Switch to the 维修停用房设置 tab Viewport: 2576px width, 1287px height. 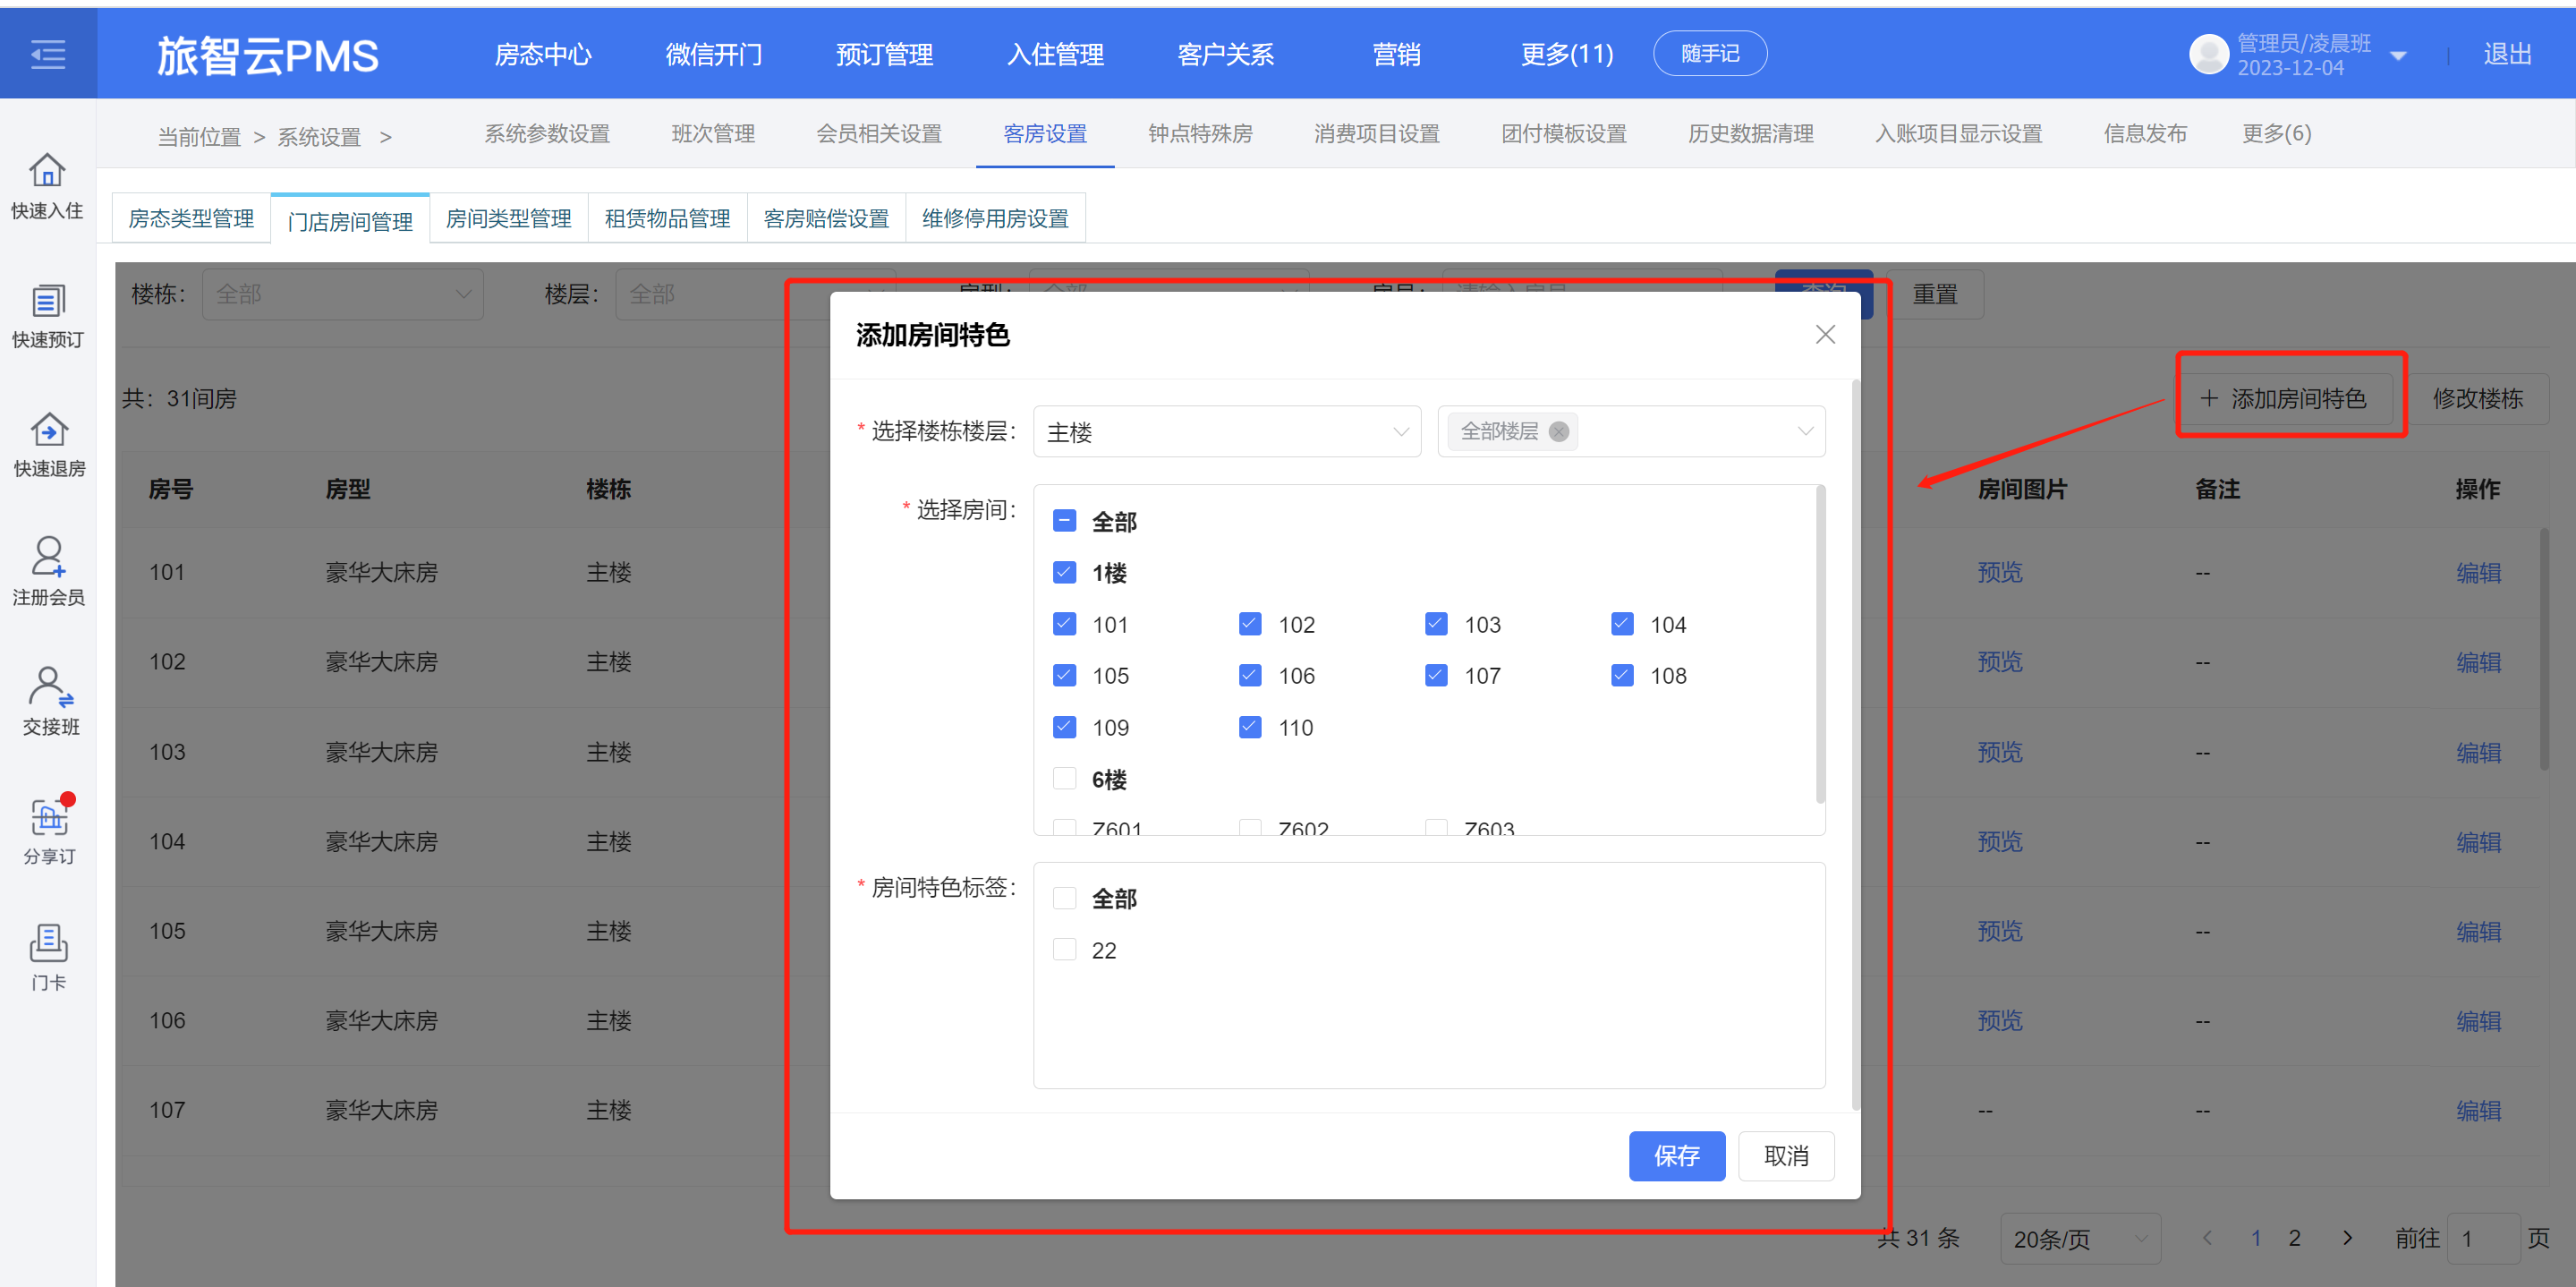[994, 218]
